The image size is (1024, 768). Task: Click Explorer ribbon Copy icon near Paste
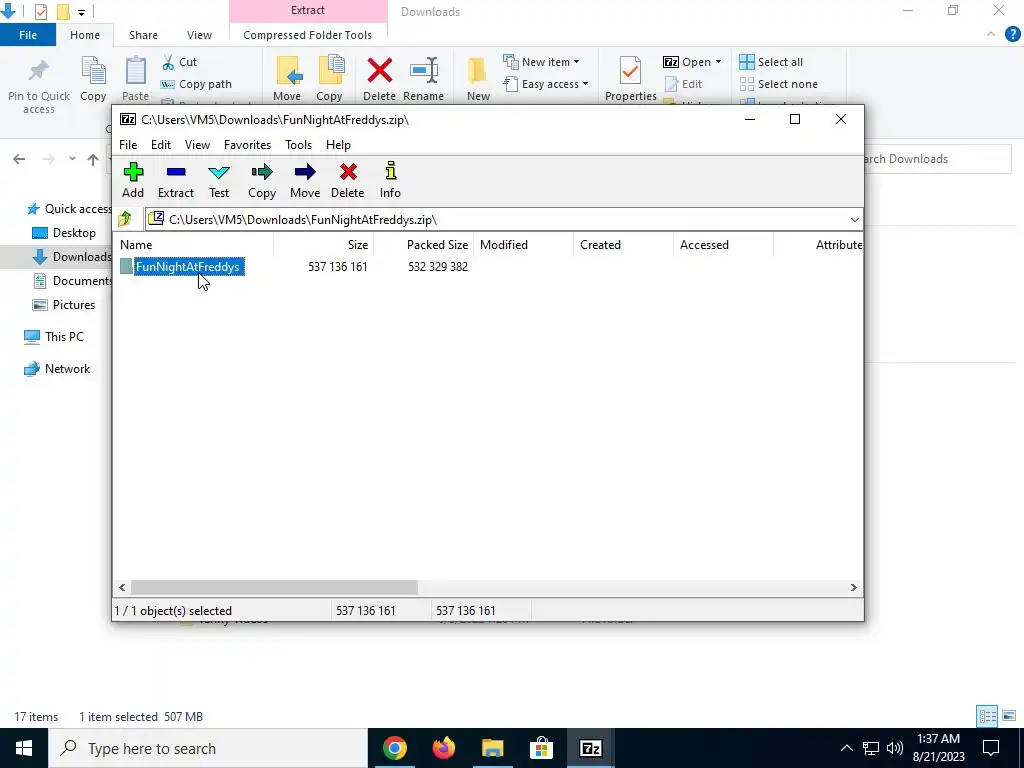[x=93, y=80]
